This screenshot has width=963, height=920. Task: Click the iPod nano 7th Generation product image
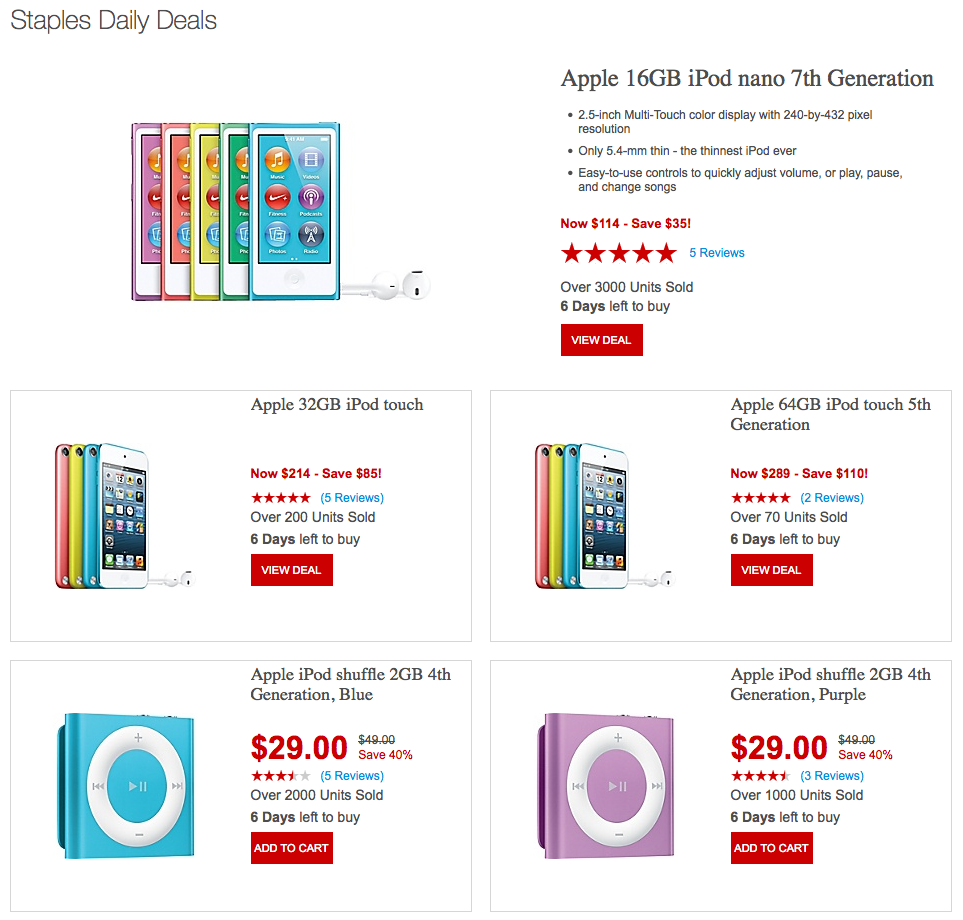pos(280,212)
